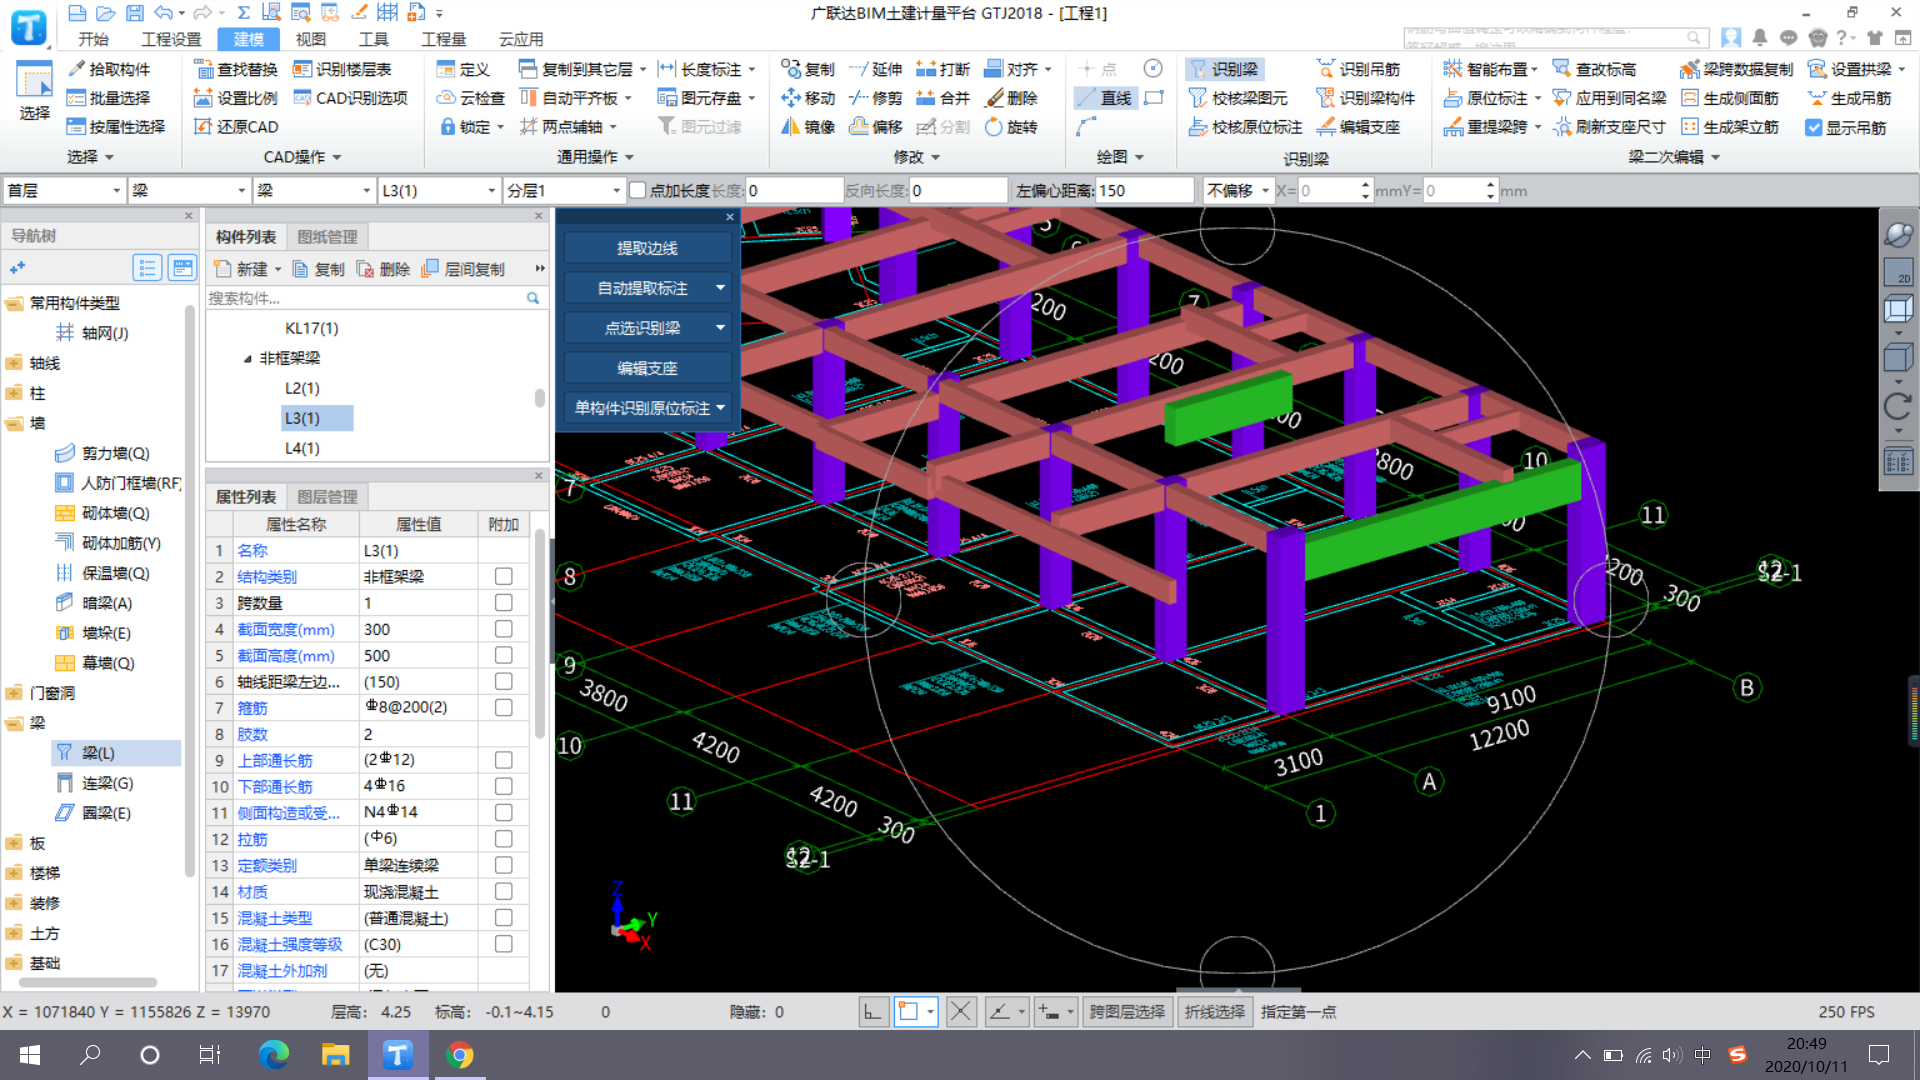Screen dimensions: 1920x1080
Task: Click the 云检查 cloud check icon
Action: pos(471,98)
